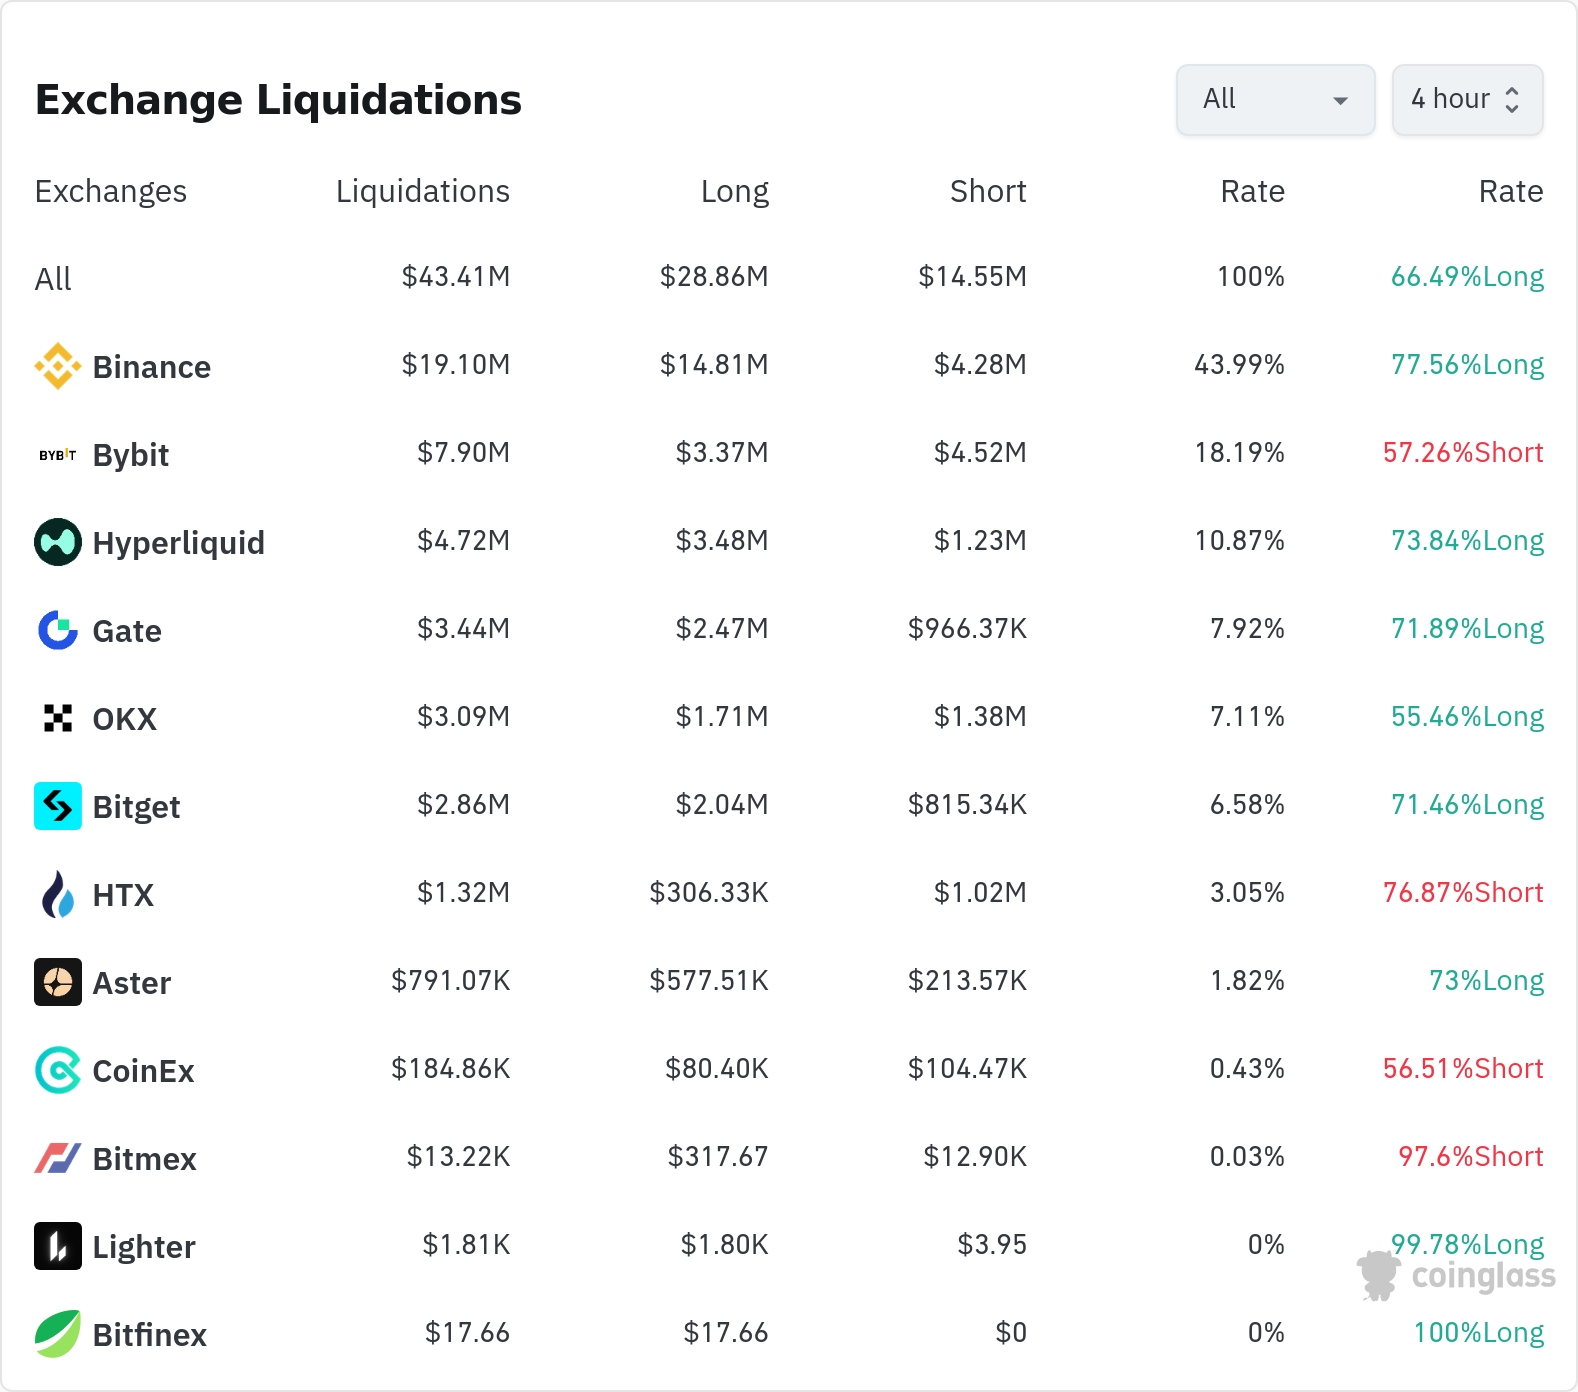Open the Bitfinex exchange link
The image size is (1578, 1392).
click(x=149, y=1335)
